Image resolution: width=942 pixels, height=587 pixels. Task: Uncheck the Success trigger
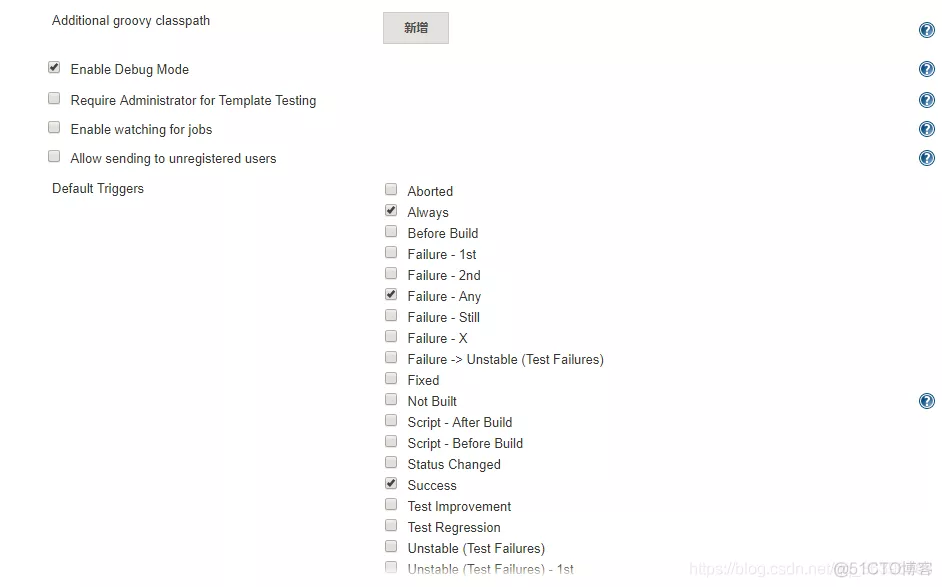pyautogui.click(x=391, y=484)
